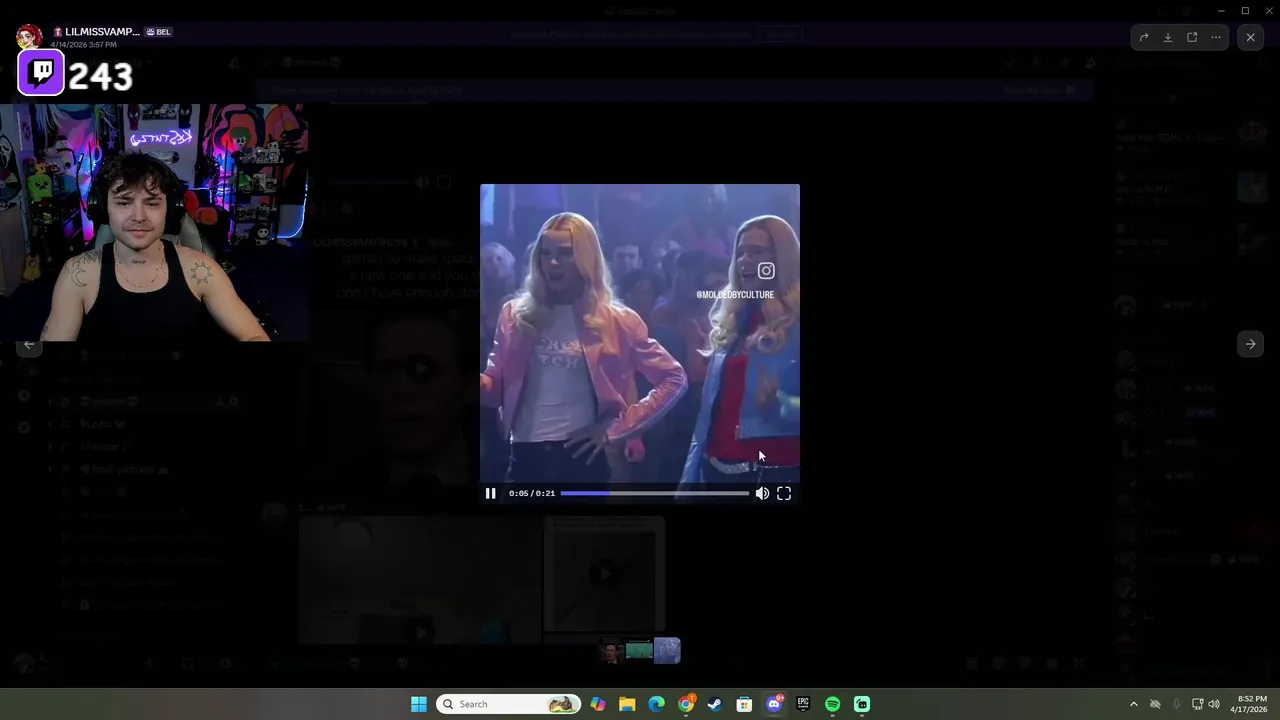Launch Microsoft Edge from the taskbar
The width and height of the screenshot is (1280, 720).
tap(656, 704)
